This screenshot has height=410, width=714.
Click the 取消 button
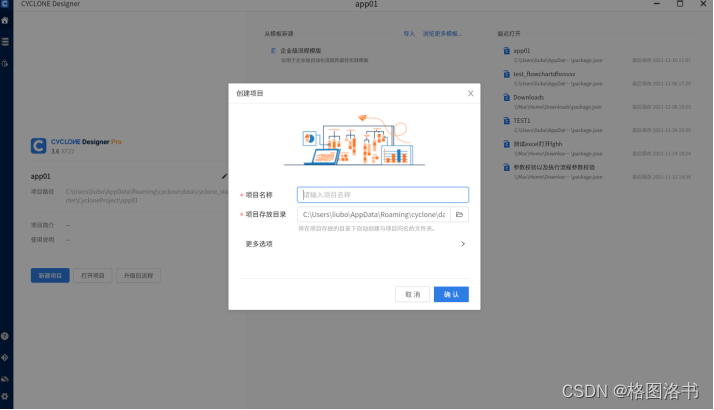tap(413, 294)
